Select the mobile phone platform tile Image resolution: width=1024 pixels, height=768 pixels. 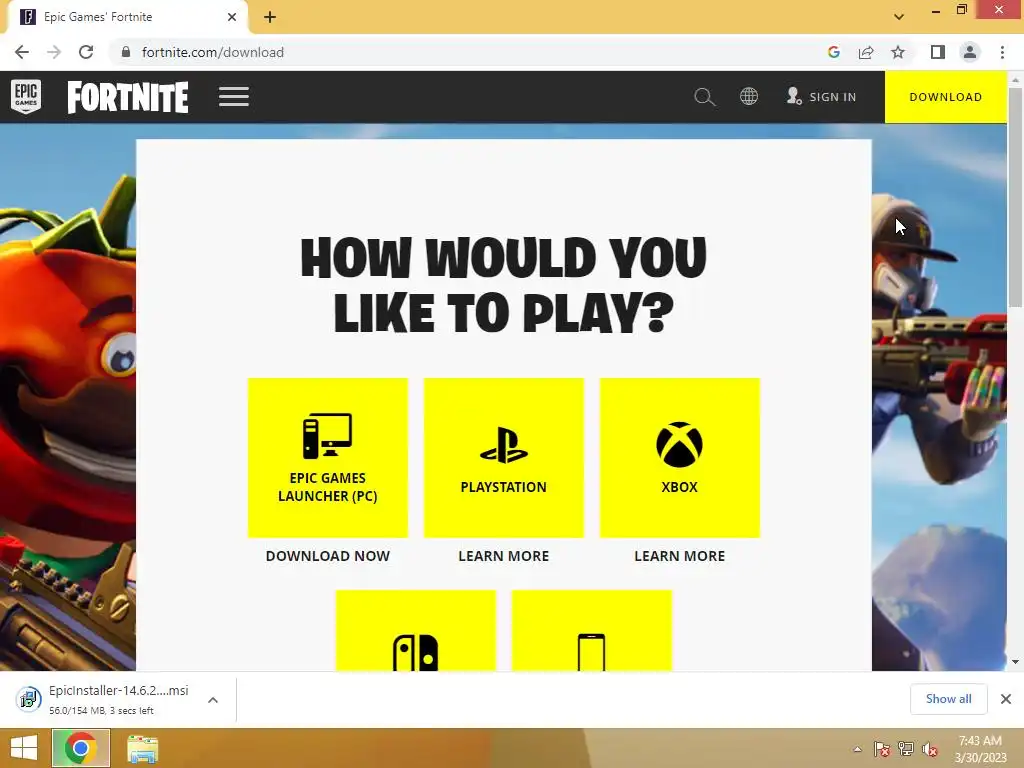[x=592, y=631]
